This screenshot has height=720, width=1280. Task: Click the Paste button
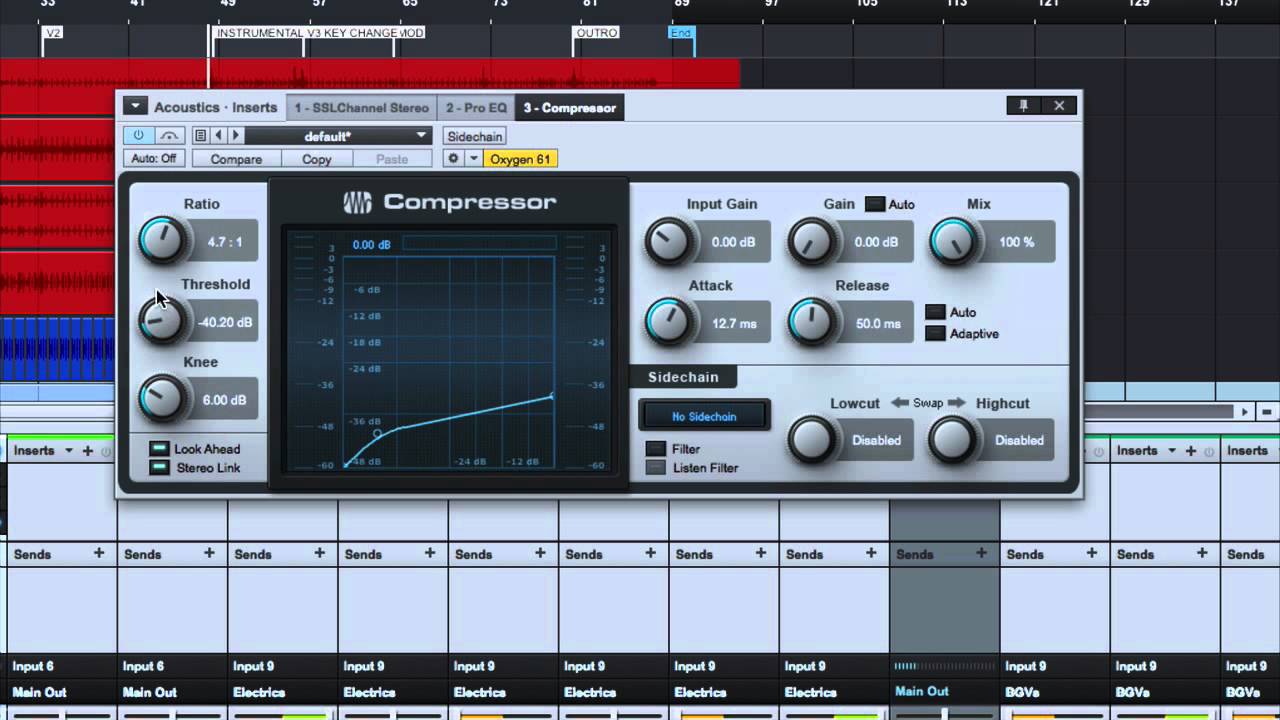(x=392, y=158)
